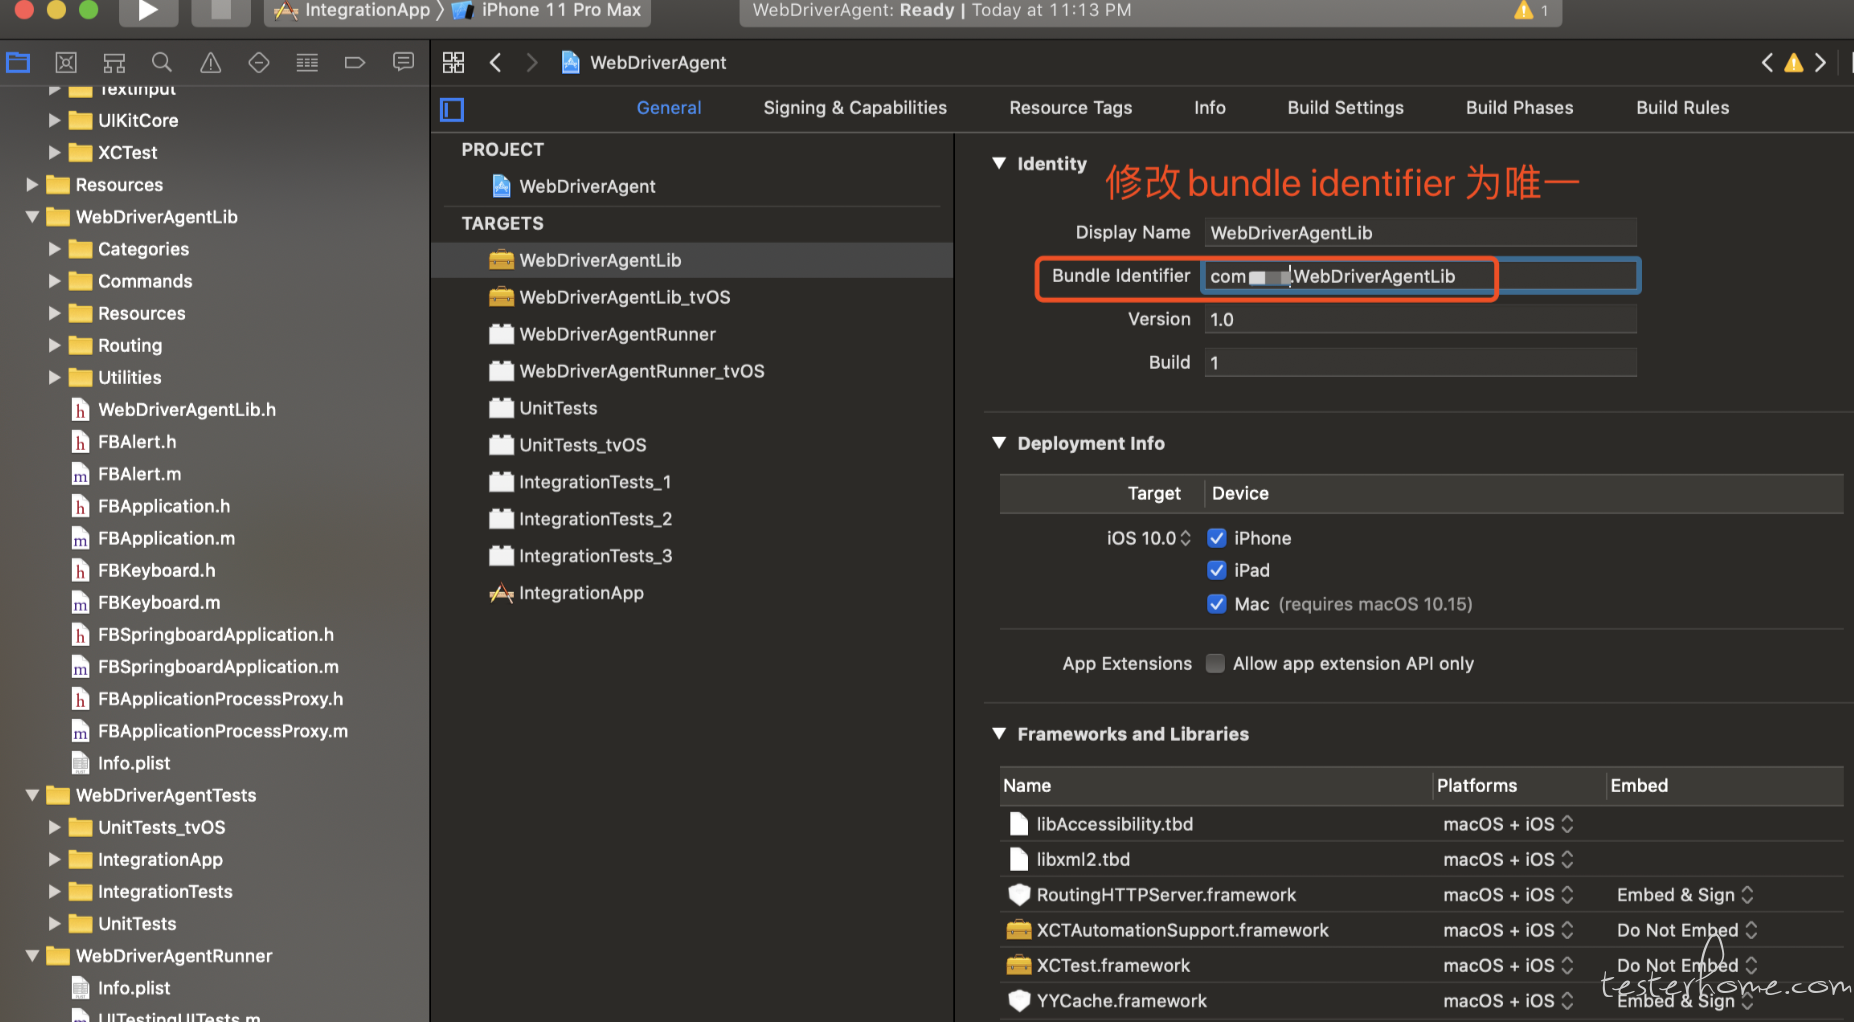Viewport: 1854px width, 1022px height.
Task: Open the Find navigator magnifier
Action: (x=162, y=63)
